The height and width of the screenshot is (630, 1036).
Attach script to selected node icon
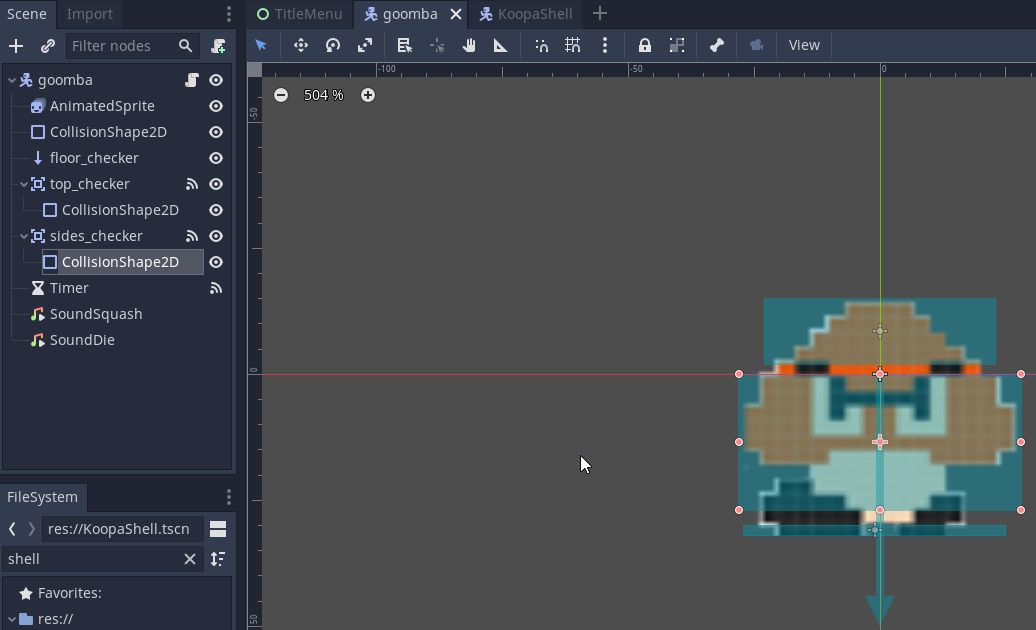218,46
